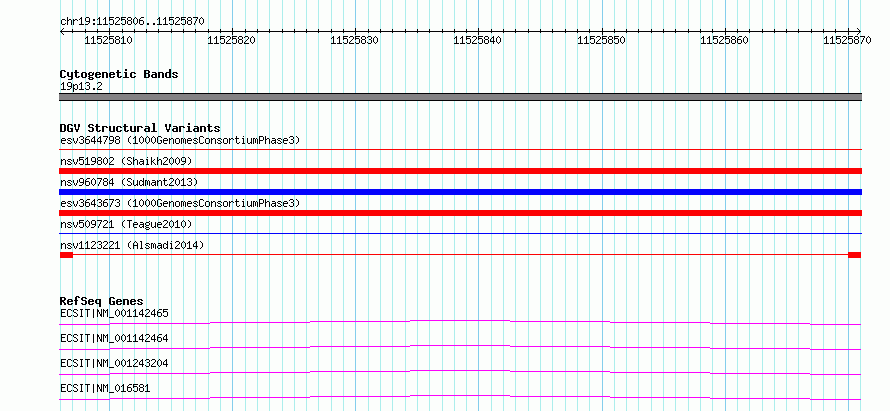This screenshot has height=411, width=890.
Task: Click the thick red esv3643673 variant bar
Action: [460, 213]
